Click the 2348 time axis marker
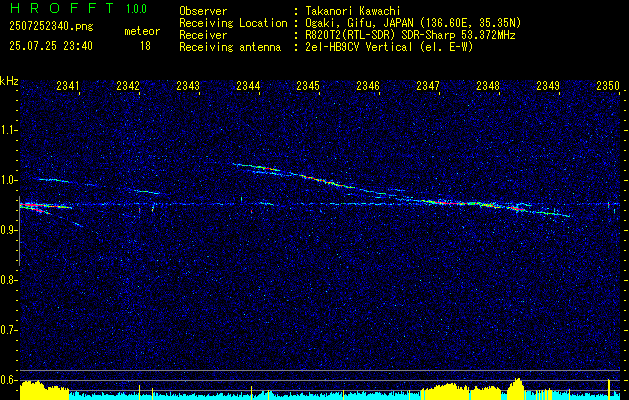 point(488,85)
